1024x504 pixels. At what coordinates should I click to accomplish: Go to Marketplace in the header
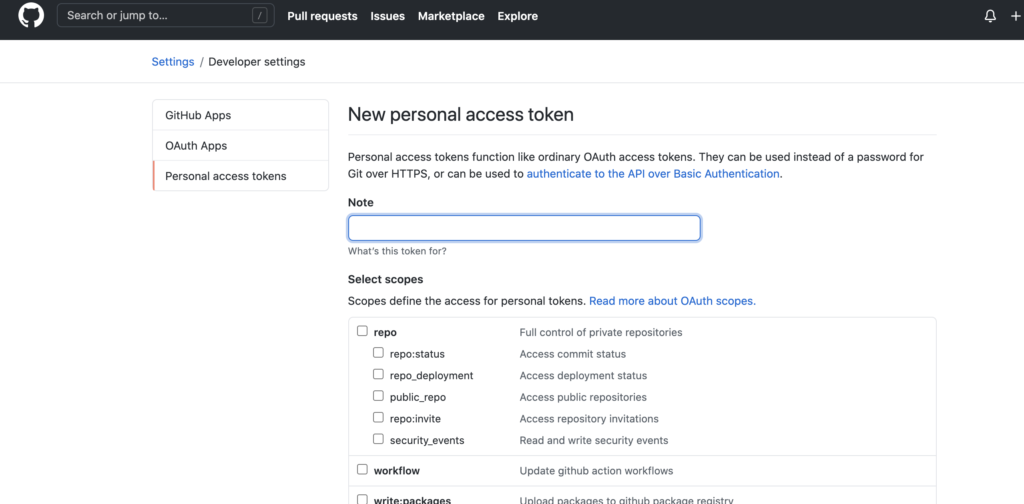point(451,16)
